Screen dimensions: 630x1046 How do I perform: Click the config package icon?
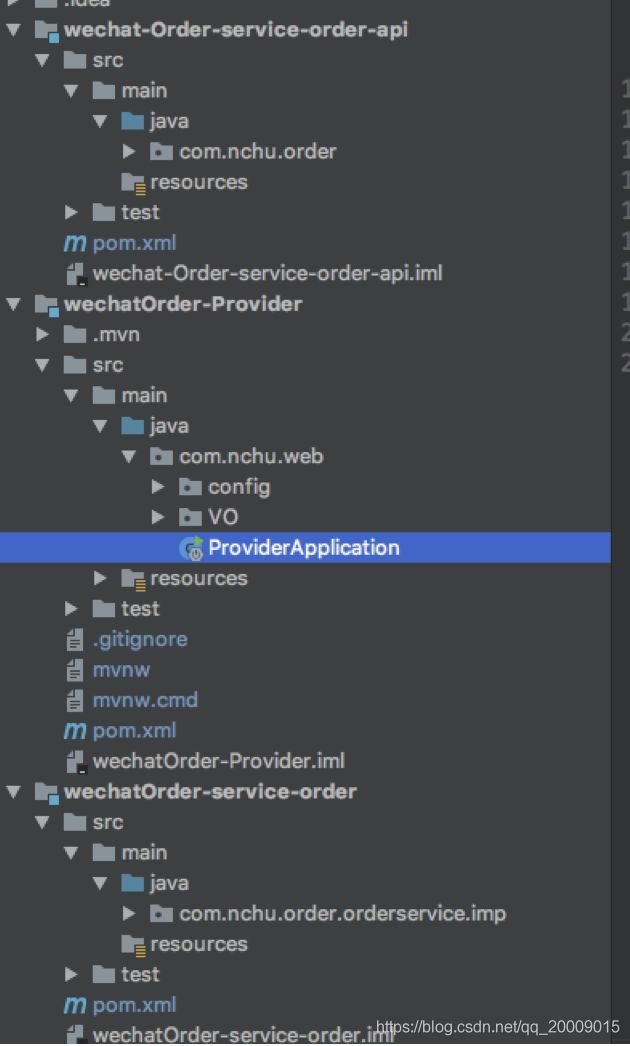190,487
